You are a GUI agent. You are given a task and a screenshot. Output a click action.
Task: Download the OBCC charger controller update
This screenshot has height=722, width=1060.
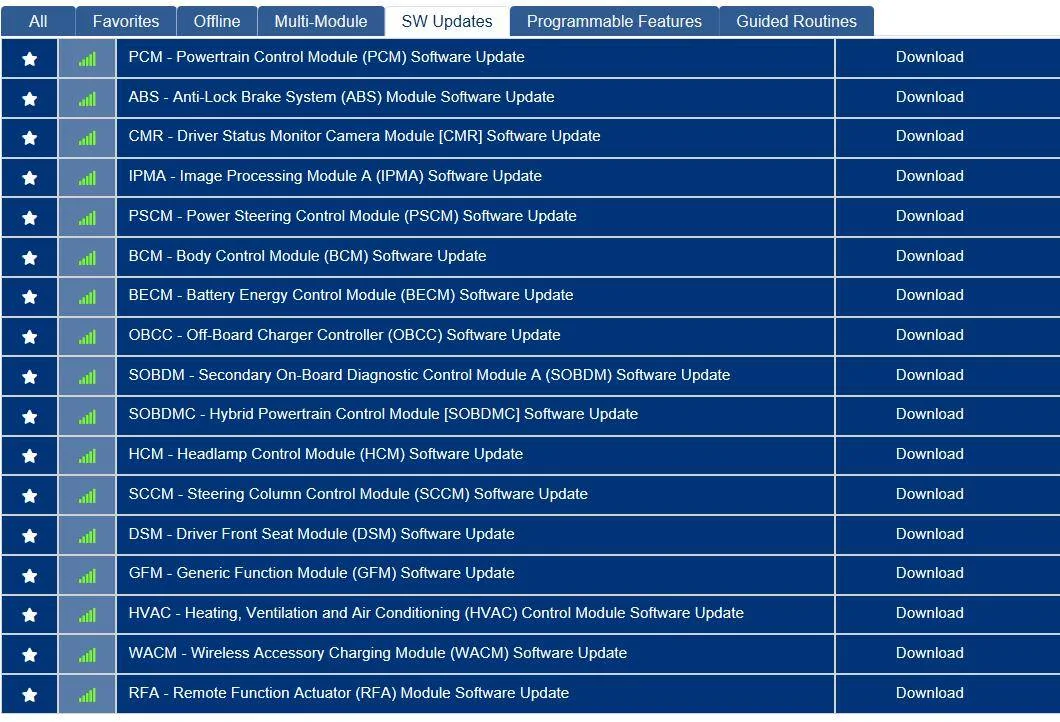point(930,335)
